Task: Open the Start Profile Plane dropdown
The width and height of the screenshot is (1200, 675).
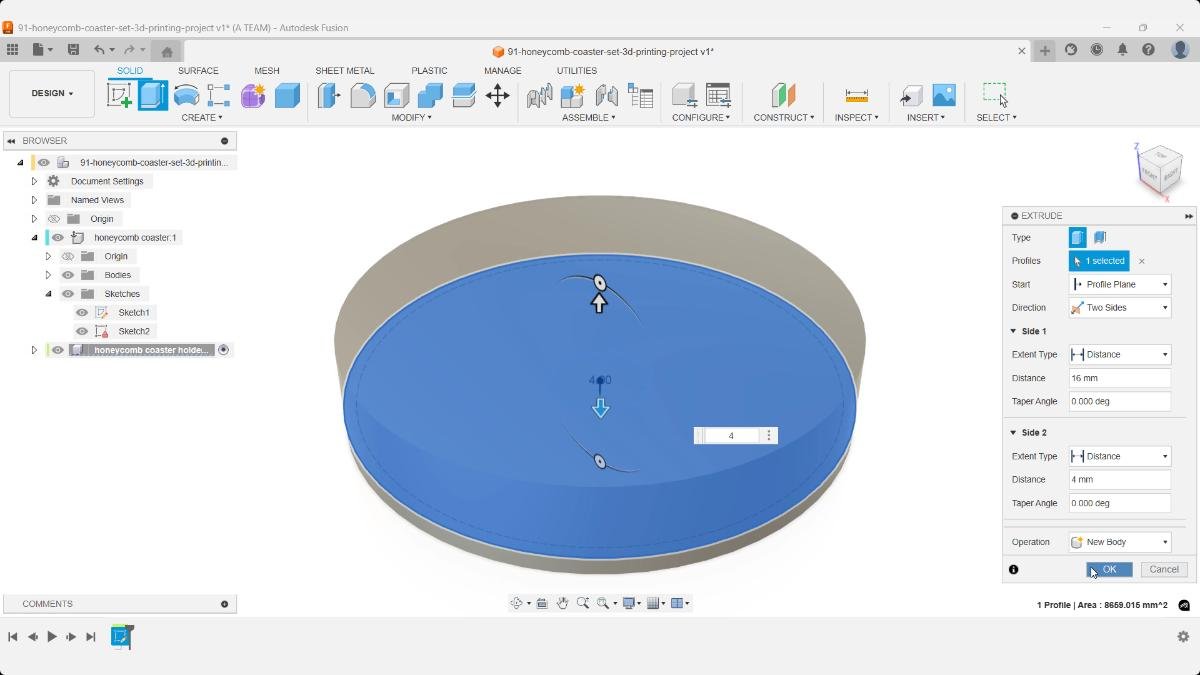Action: coord(1120,284)
